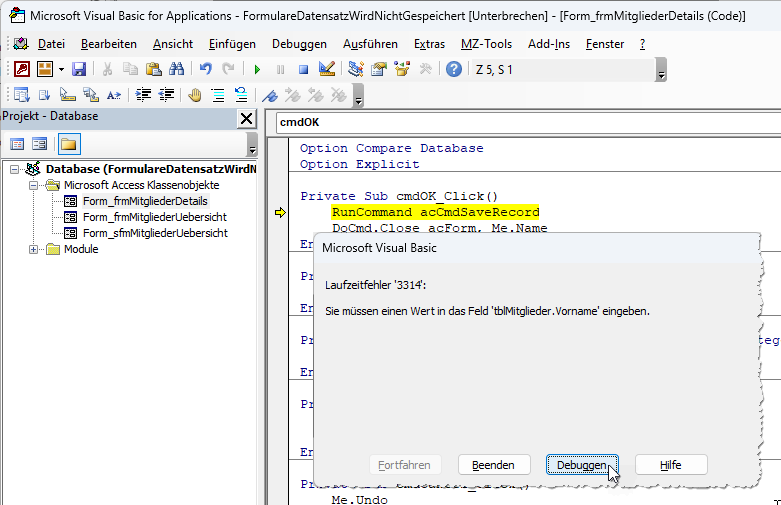This screenshot has height=505, width=781.
Task: Open the Debuggen menu
Action: (x=299, y=44)
